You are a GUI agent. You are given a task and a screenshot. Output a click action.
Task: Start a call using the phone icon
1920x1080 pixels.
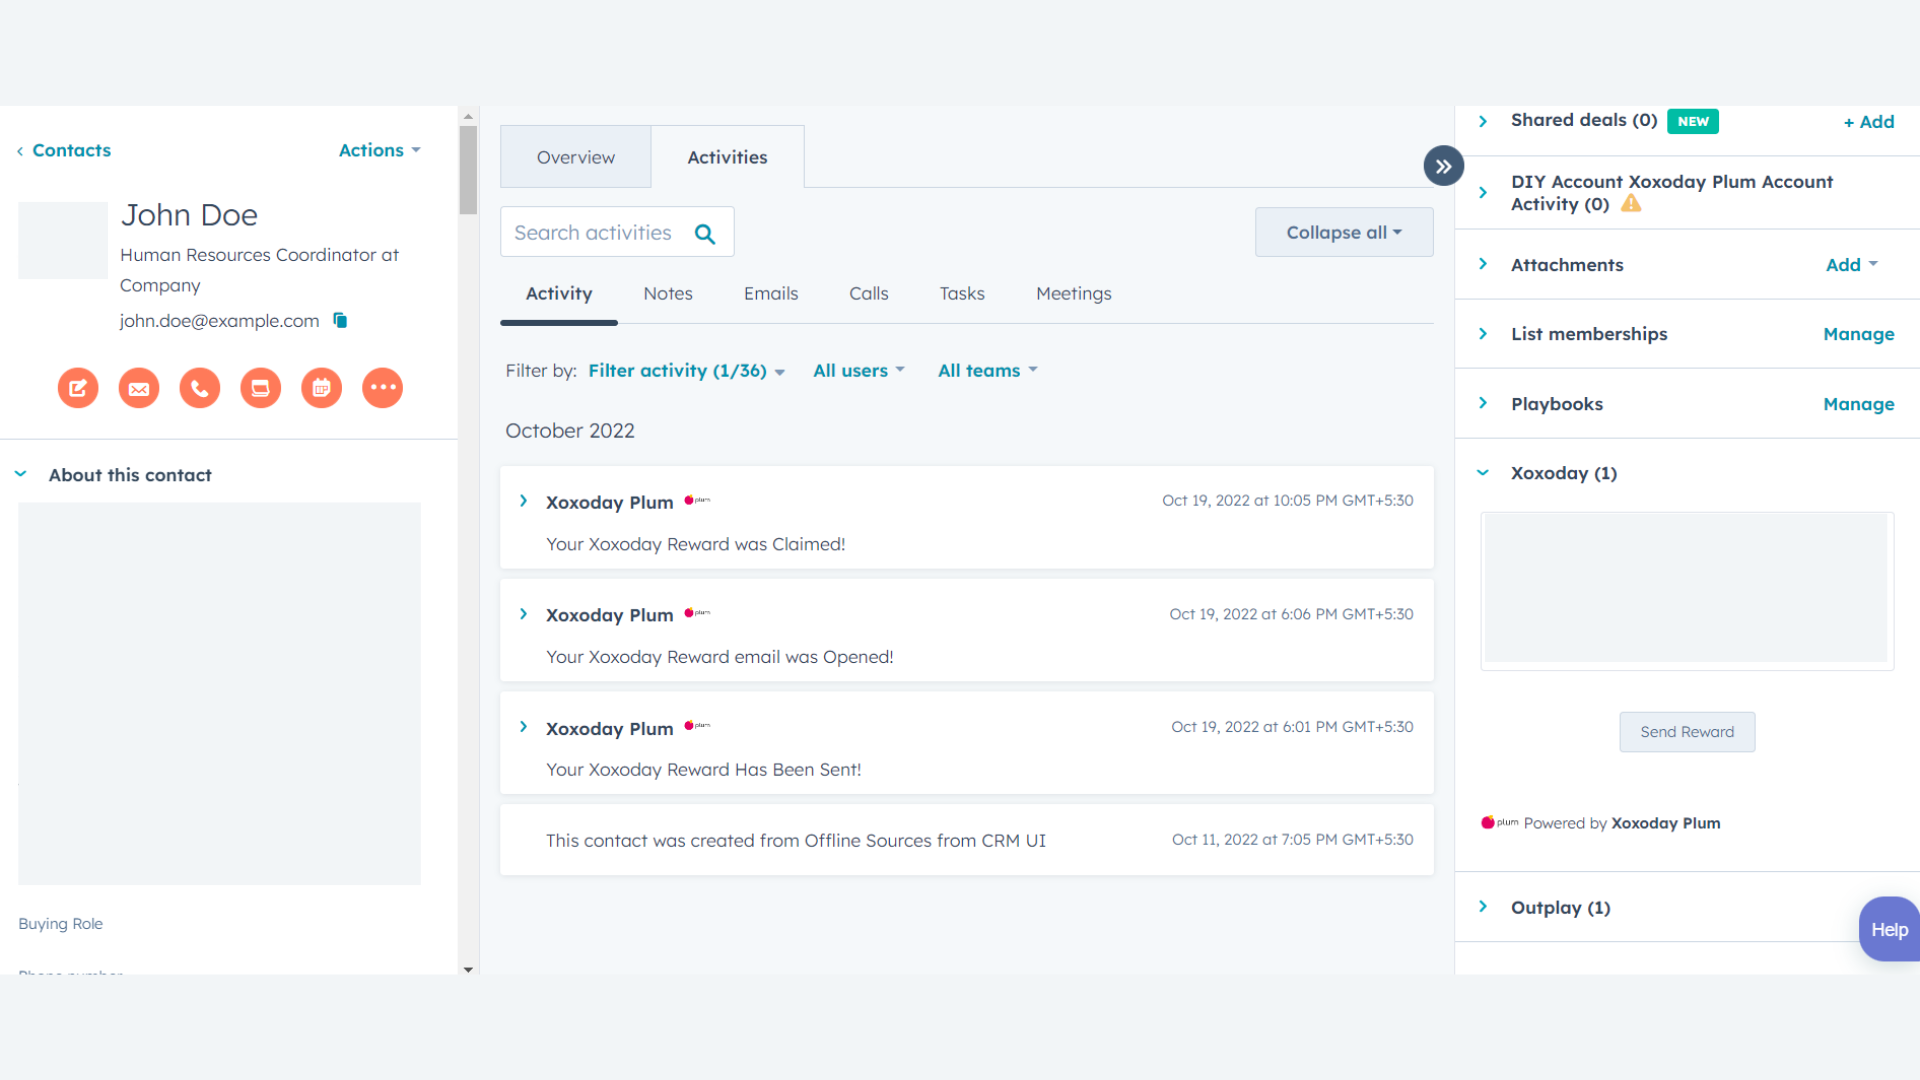pos(199,388)
